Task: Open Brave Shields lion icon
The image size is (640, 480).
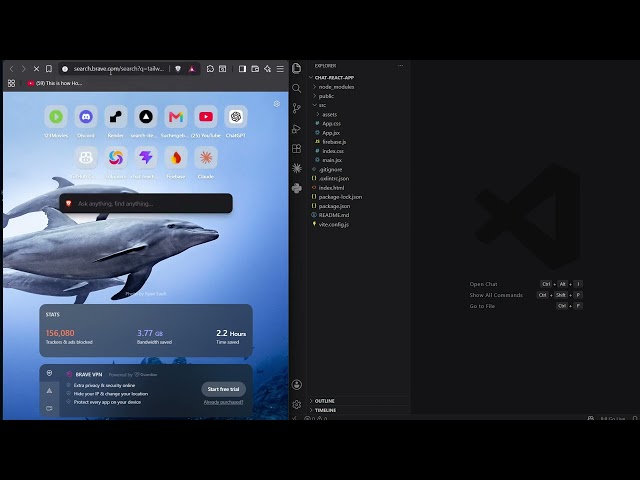Action: [178, 69]
